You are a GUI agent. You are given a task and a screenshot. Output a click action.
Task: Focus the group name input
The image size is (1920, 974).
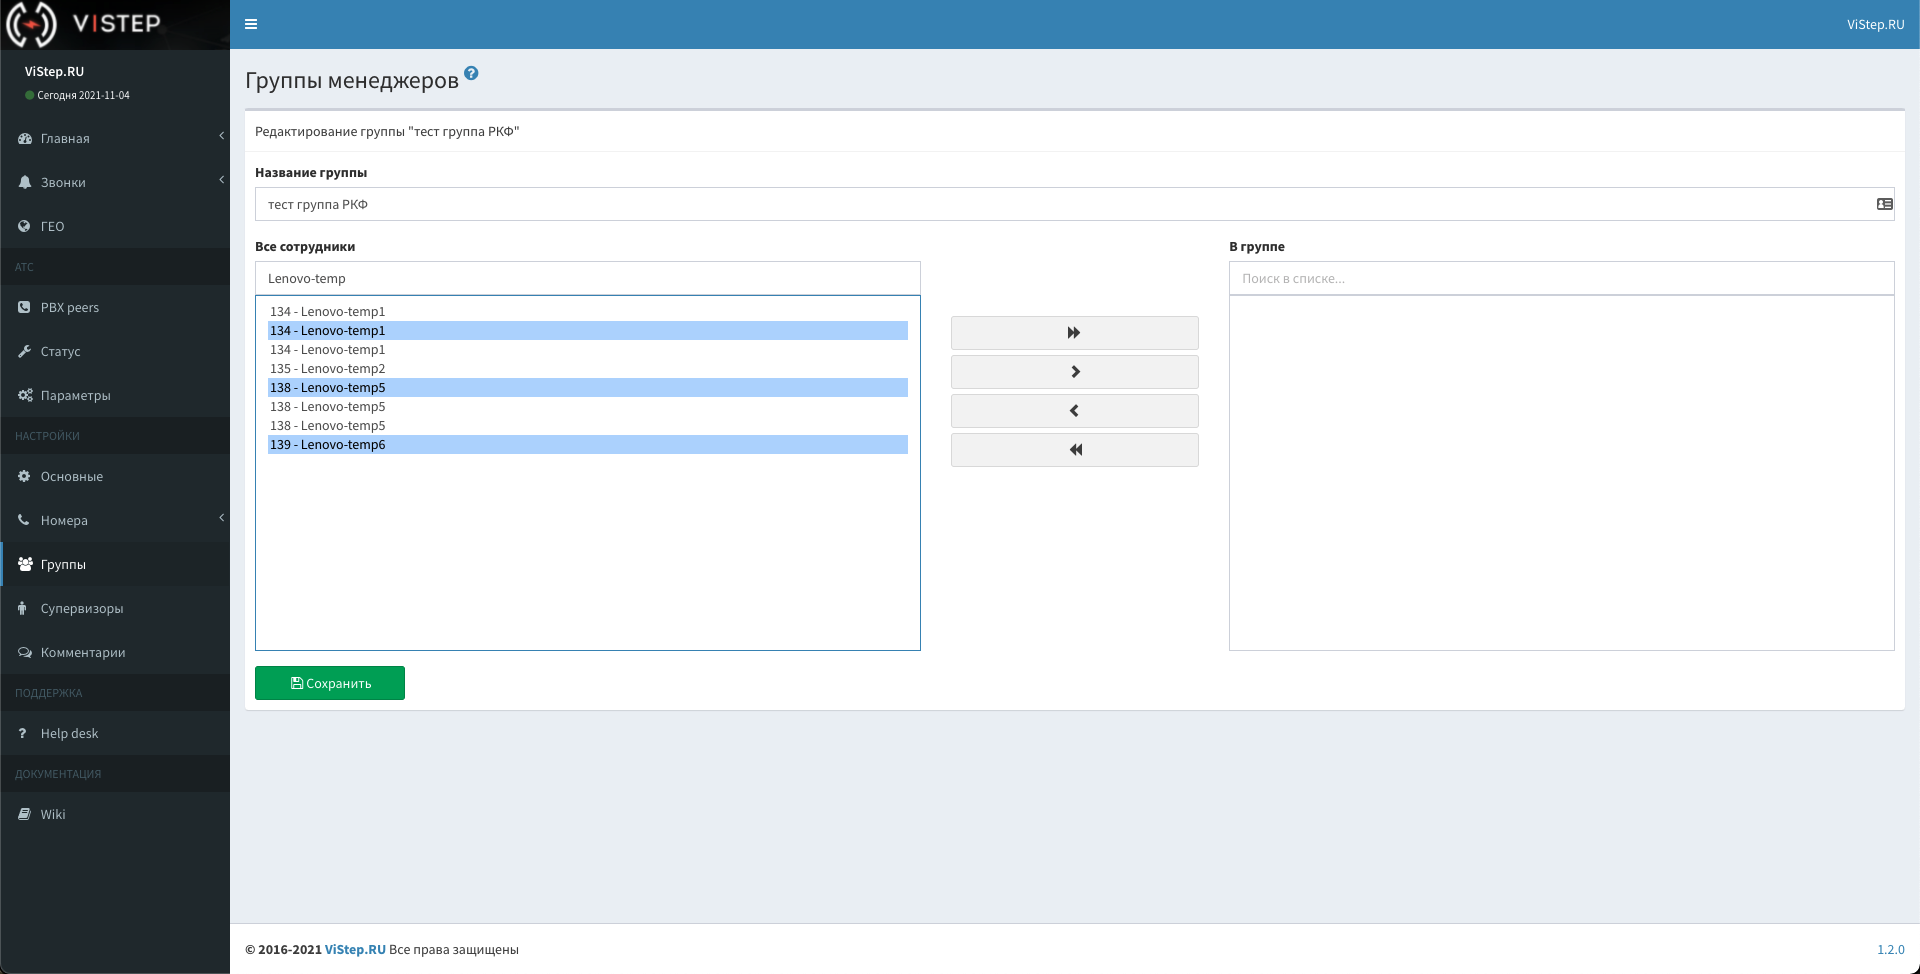(x=1060, y=204)
